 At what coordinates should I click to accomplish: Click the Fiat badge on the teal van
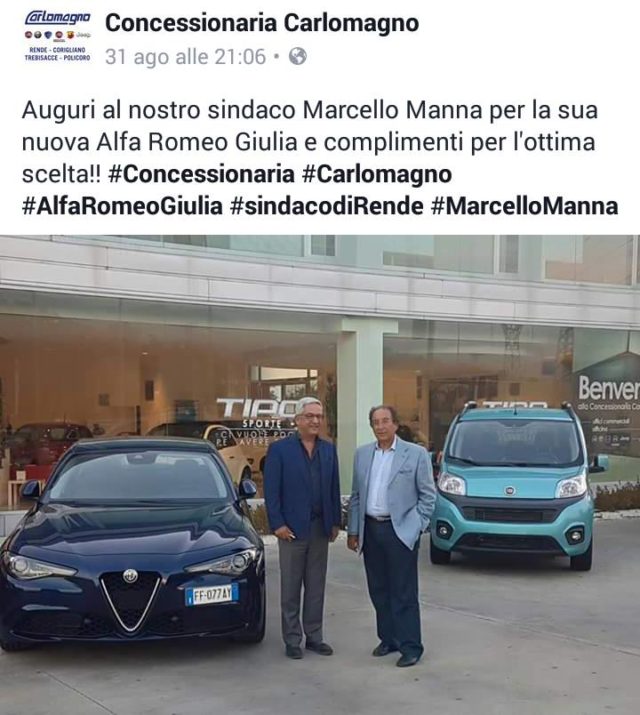[510, 492]
